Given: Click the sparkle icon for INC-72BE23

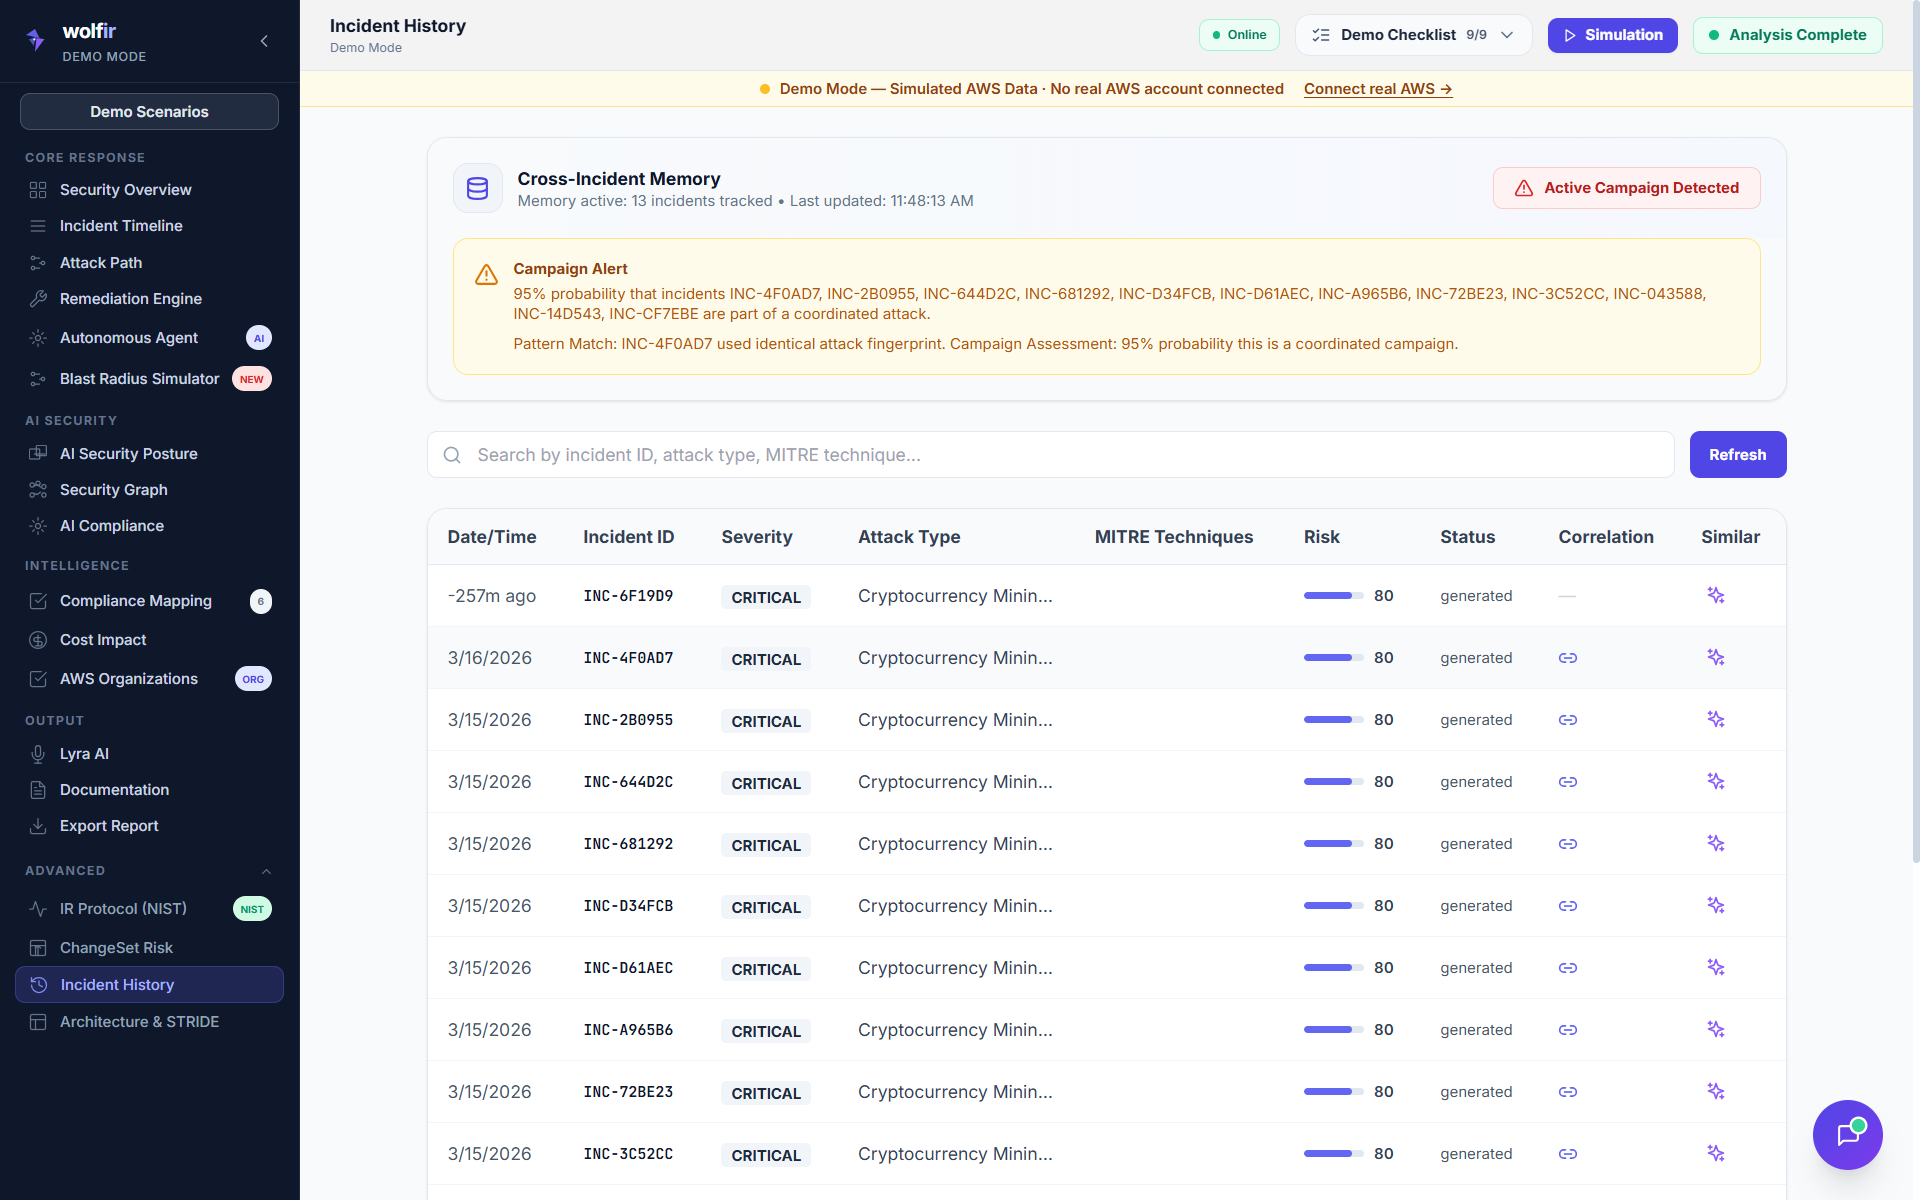Looking at the screenshot, I should click(x=1715, y=1092).
